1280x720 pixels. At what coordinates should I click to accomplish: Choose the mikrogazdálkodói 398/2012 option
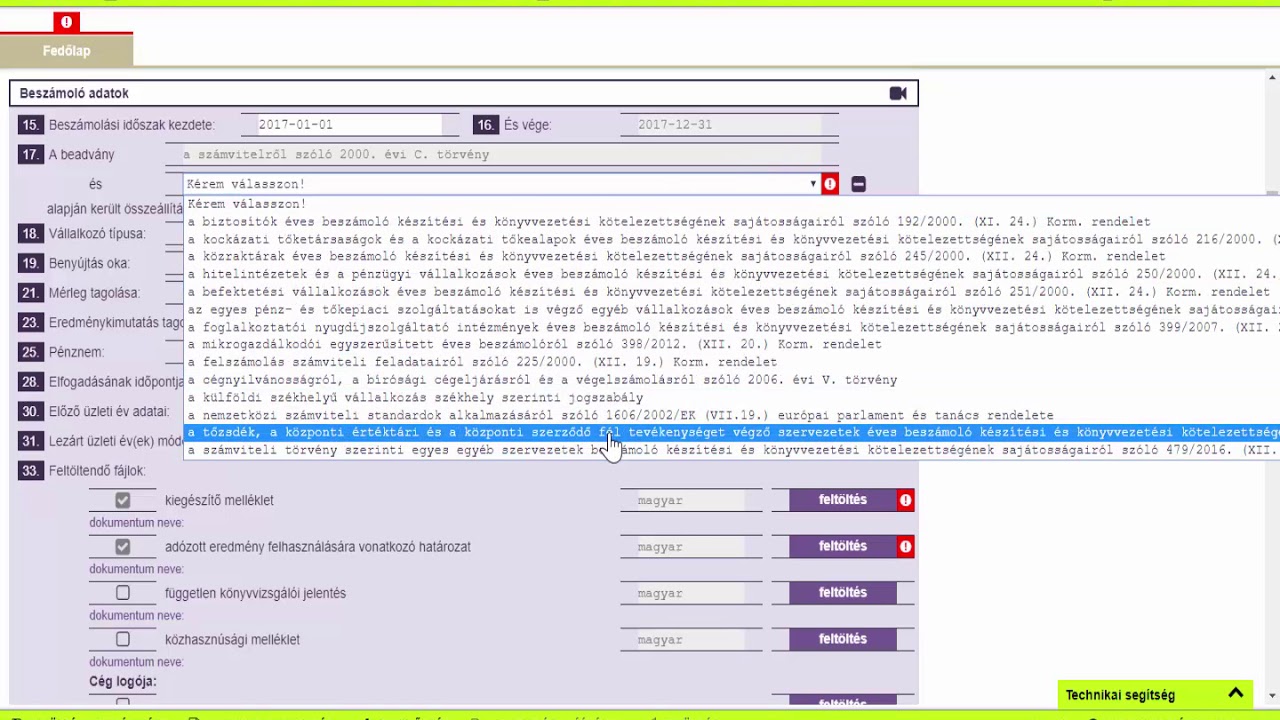(732, 344)
